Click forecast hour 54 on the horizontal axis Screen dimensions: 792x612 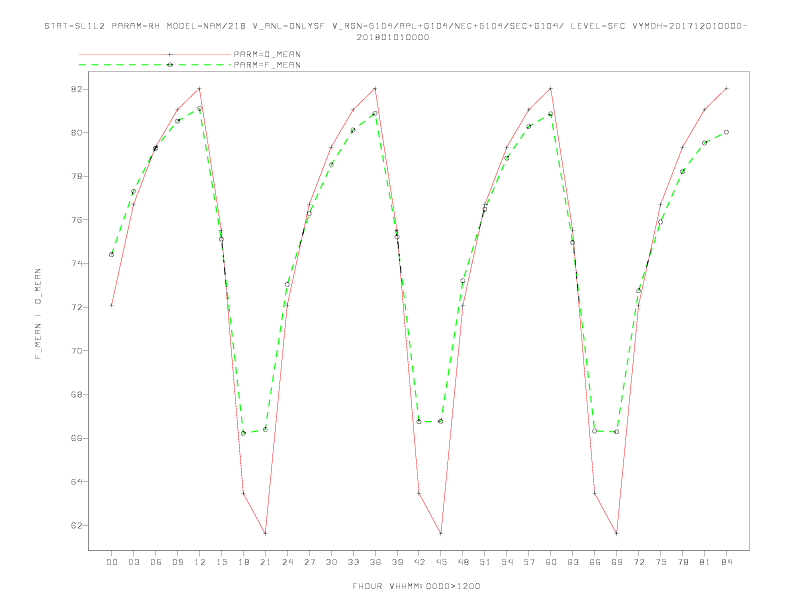507,562
